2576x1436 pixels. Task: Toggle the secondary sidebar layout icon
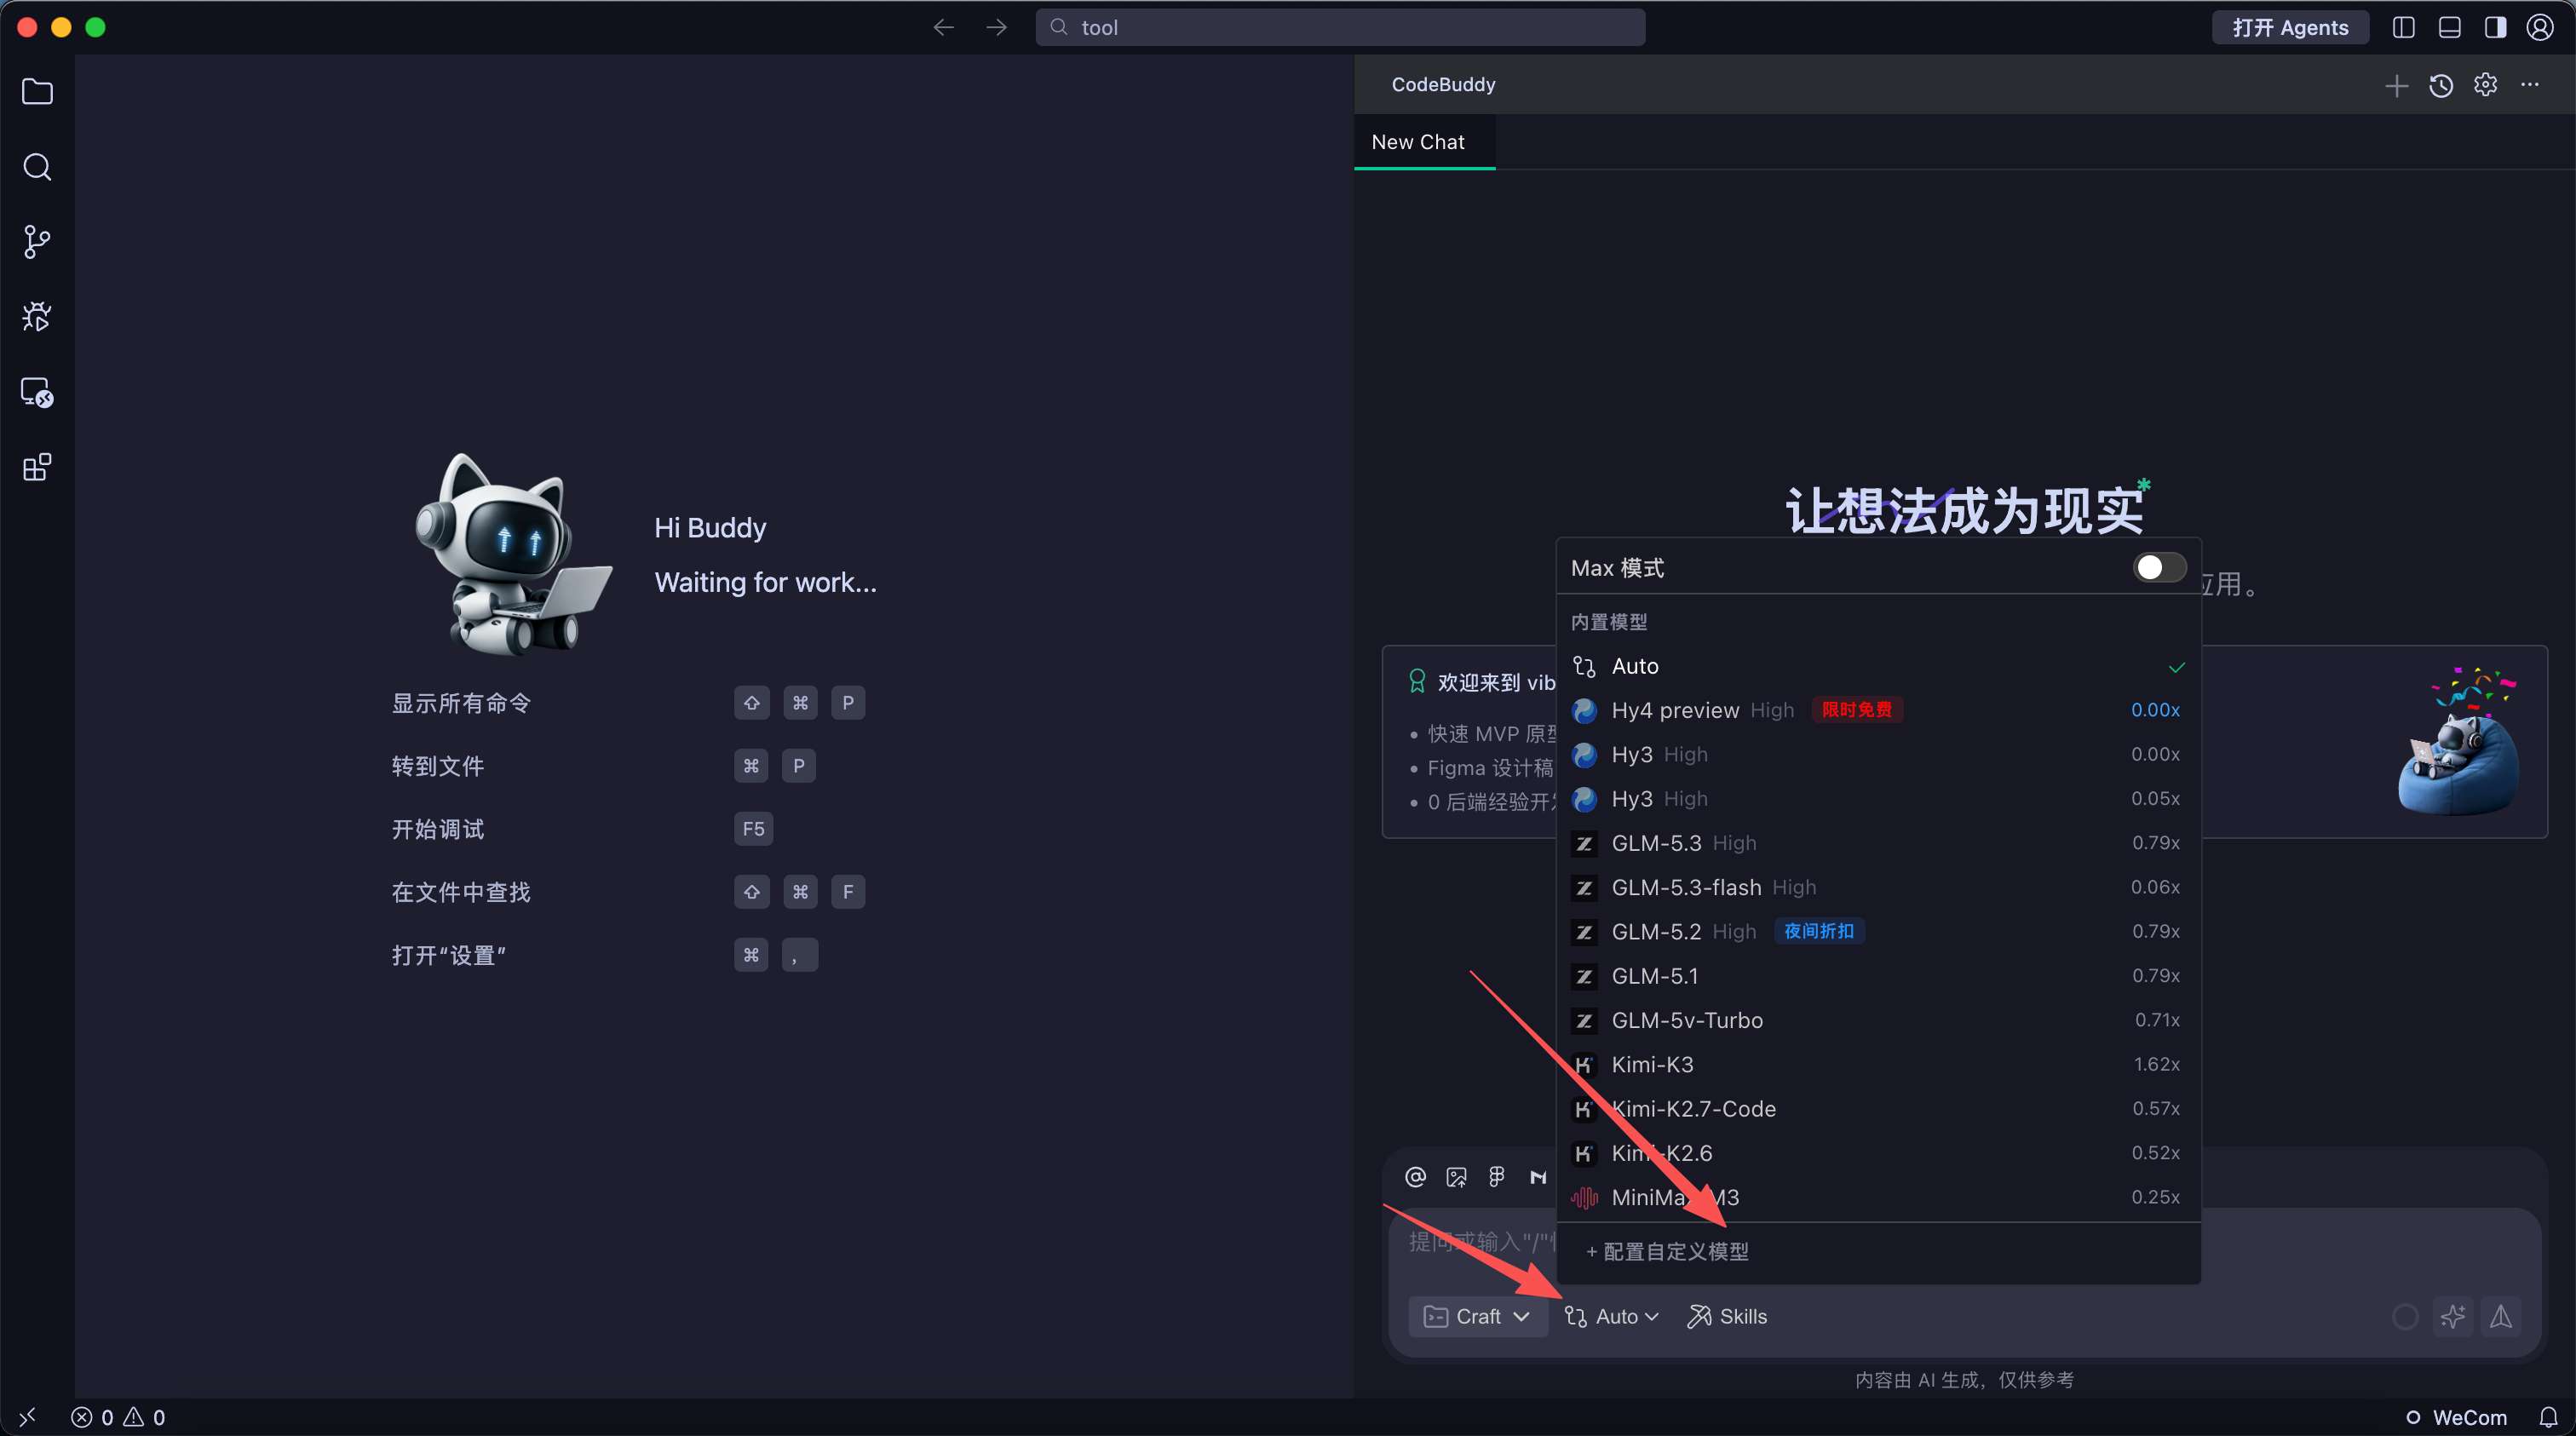tap(2495, 27)
